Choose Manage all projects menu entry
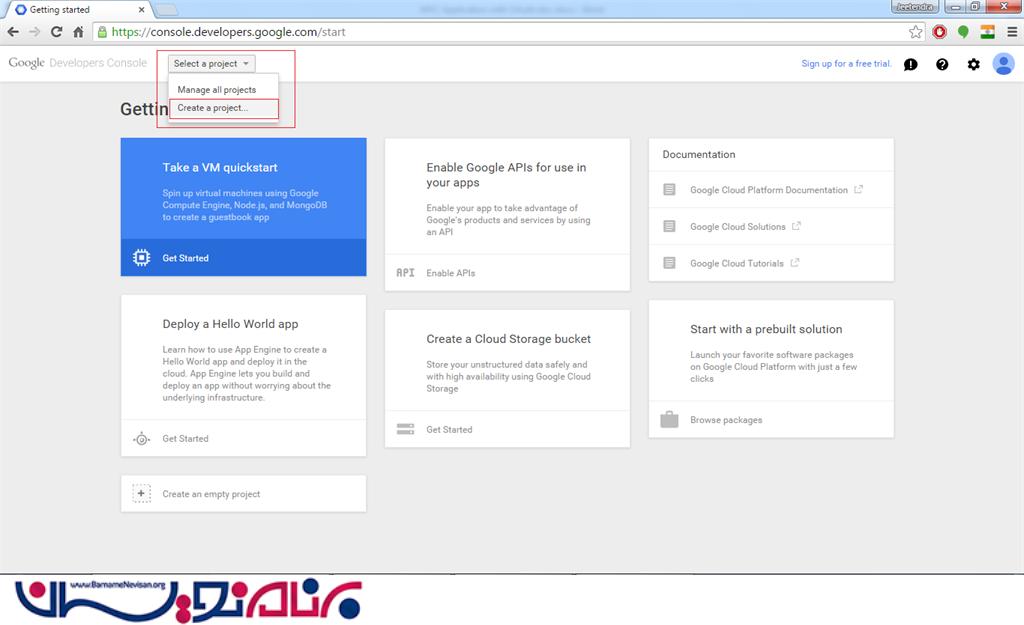This screenshot has height=625, width=1024. (217, 90)
